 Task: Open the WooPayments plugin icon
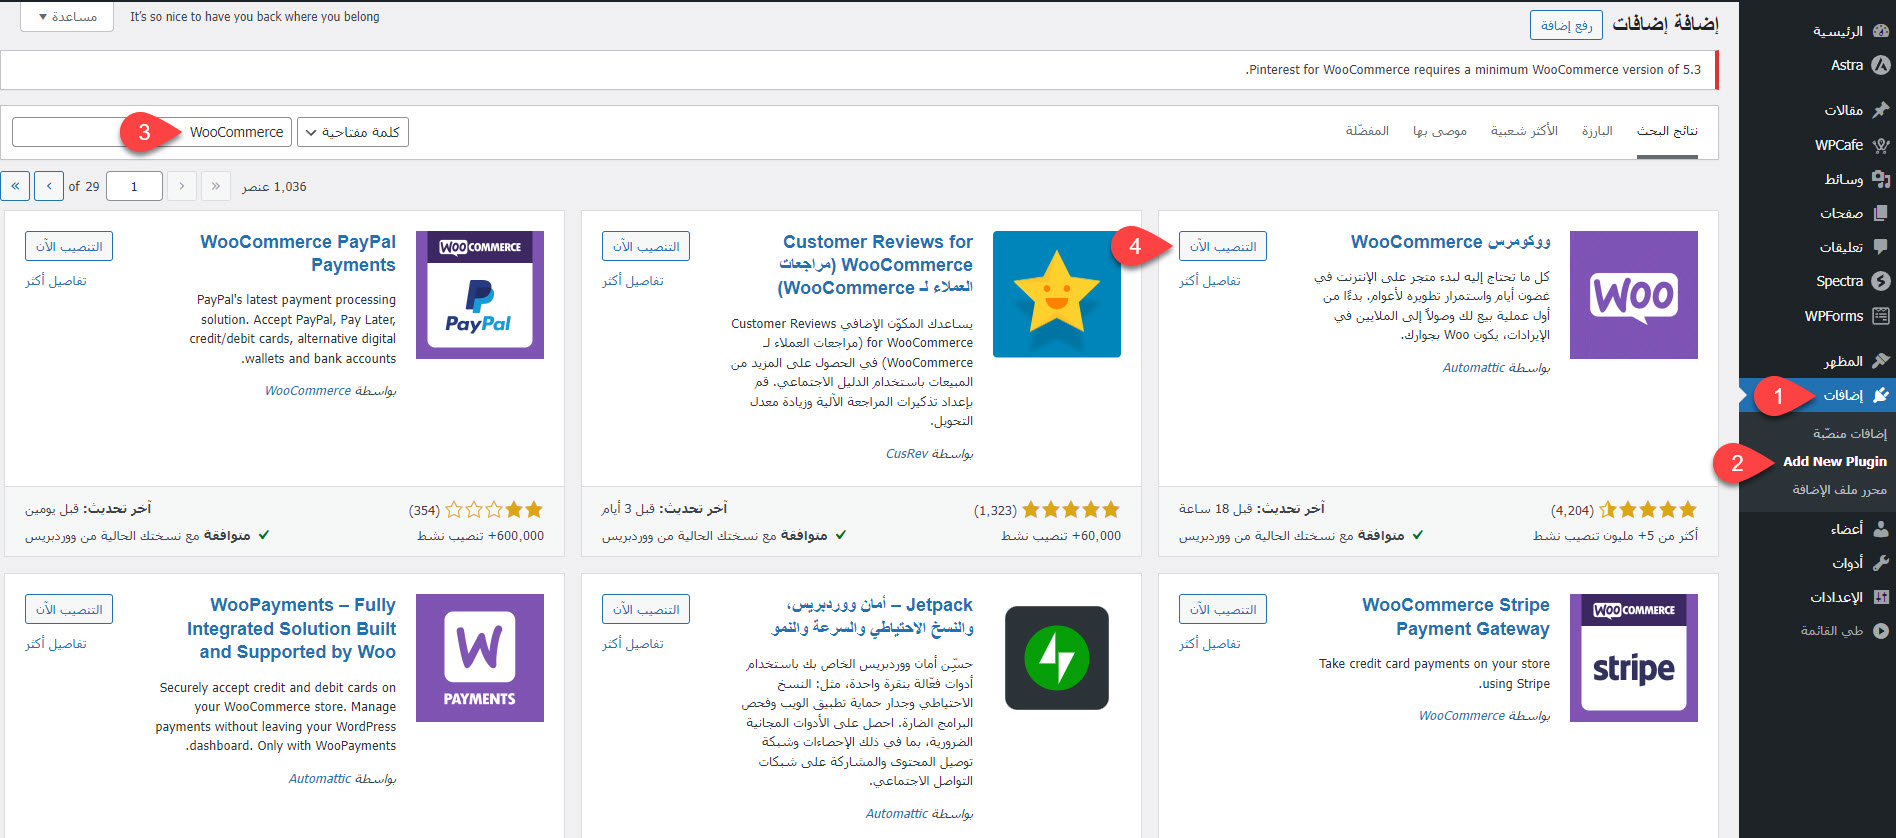[479, 658]
